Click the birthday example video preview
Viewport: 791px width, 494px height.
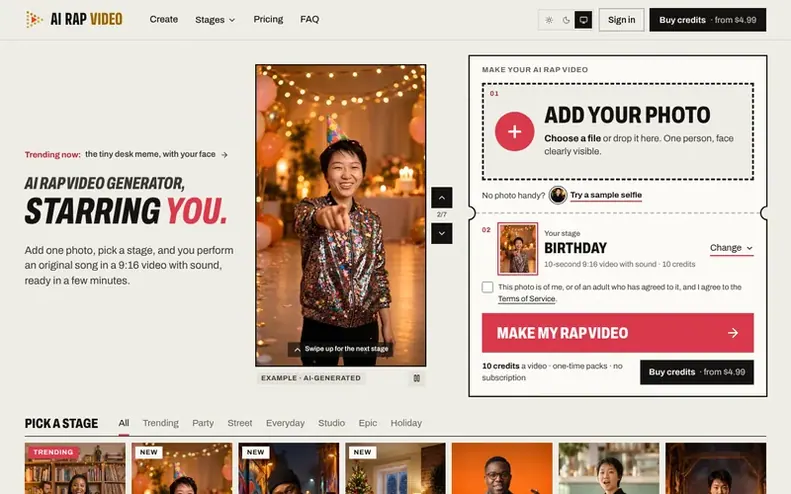tap(341, 215)
